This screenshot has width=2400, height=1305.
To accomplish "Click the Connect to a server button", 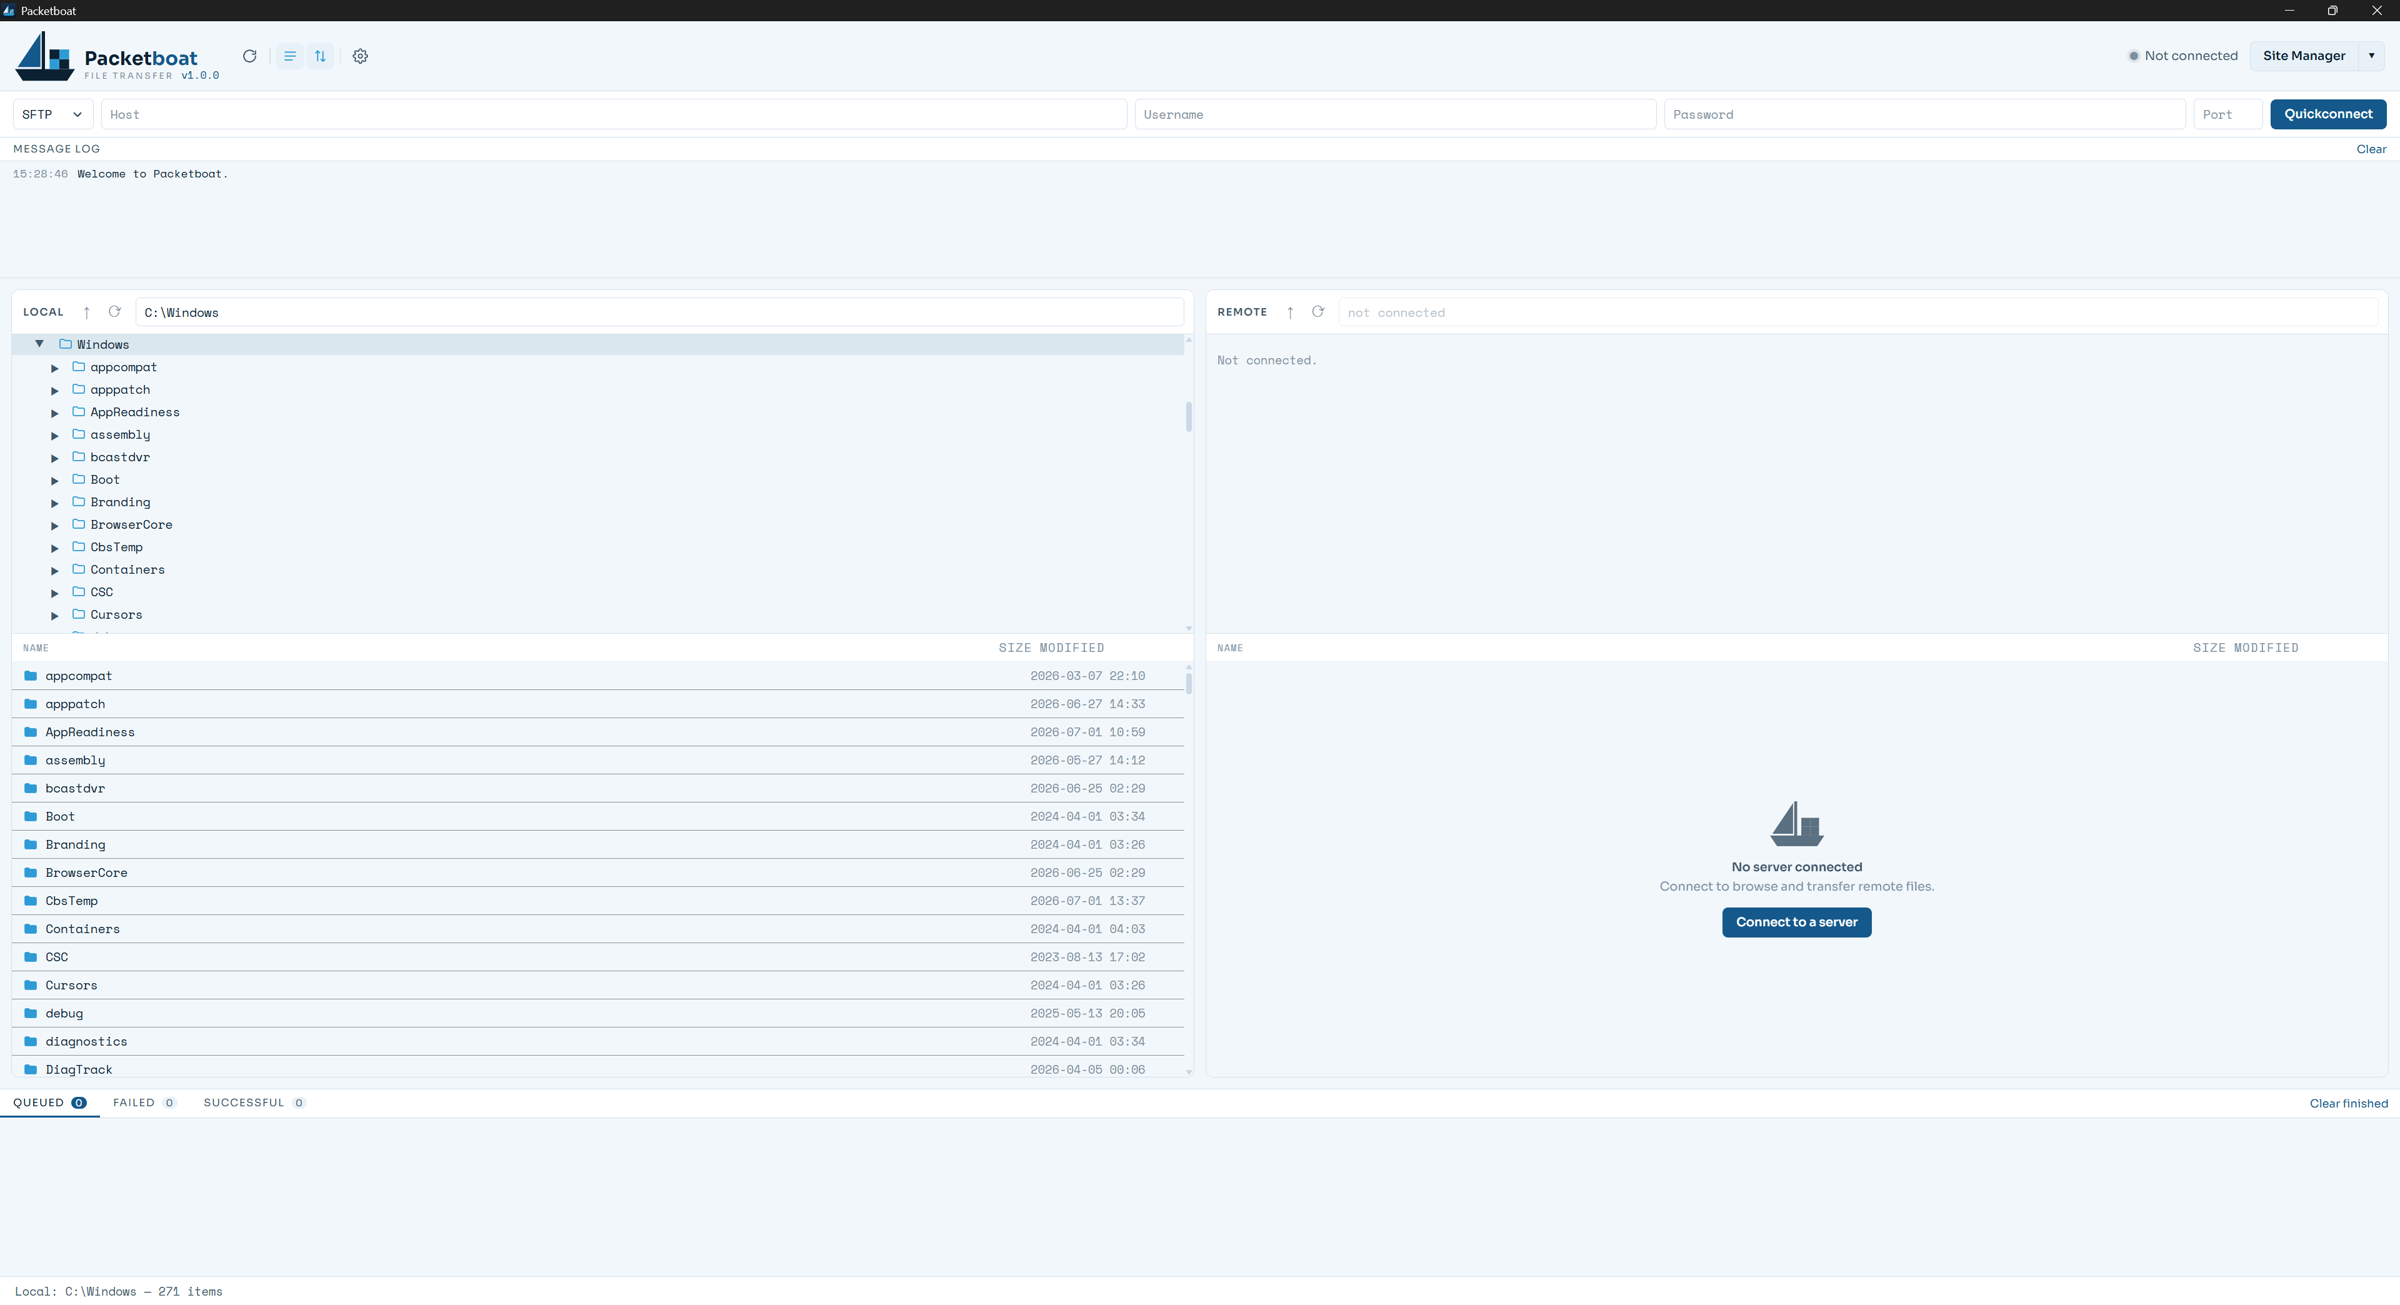I will click(x=1796, y=922).
